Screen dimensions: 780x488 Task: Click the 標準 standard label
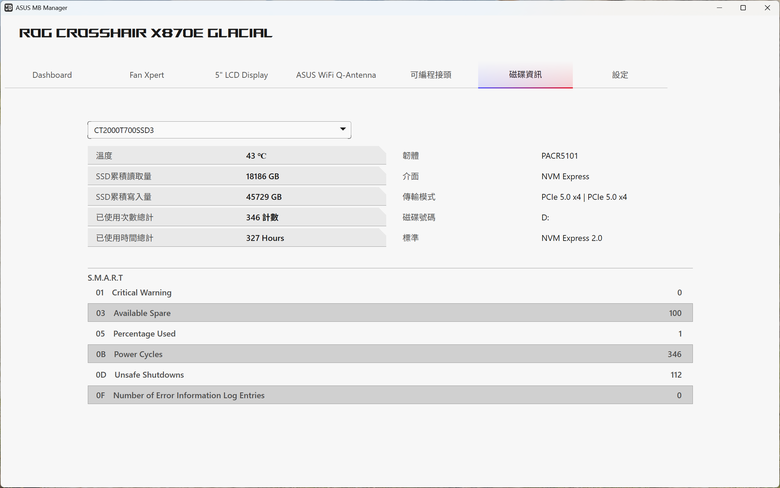410,238
